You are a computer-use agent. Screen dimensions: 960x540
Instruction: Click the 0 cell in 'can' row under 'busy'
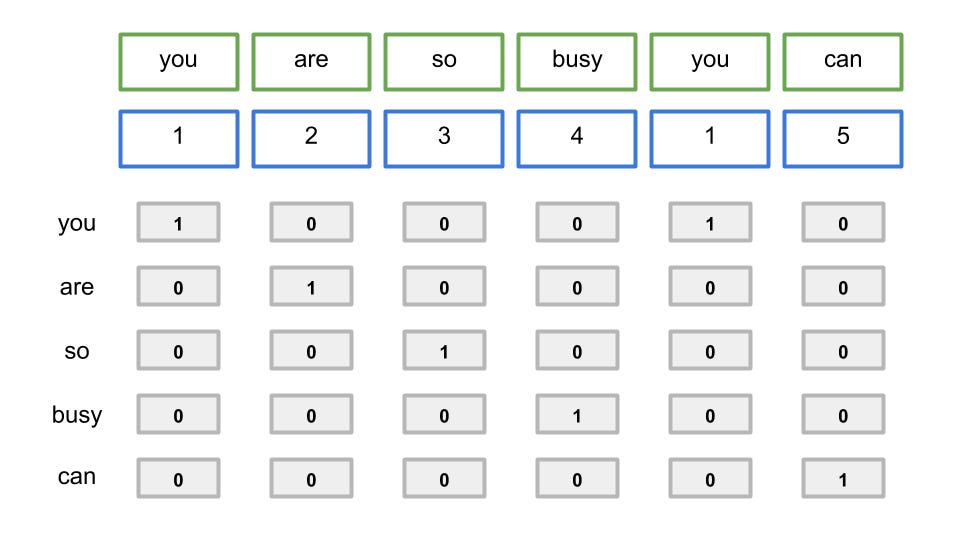577,478
